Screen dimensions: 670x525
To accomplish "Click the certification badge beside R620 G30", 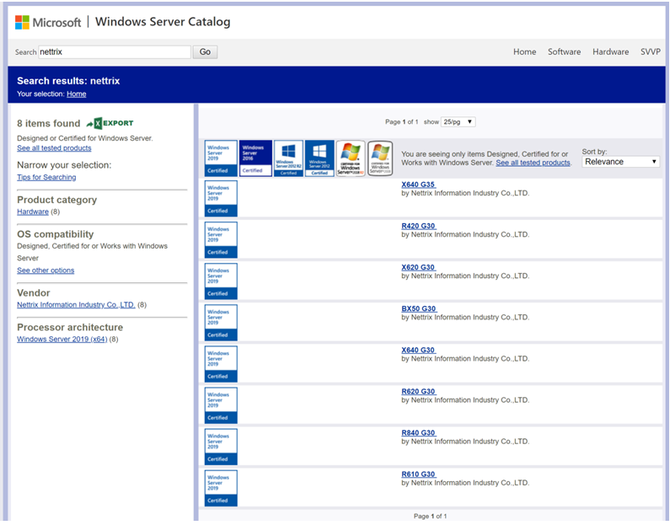I will click(221, 406).
